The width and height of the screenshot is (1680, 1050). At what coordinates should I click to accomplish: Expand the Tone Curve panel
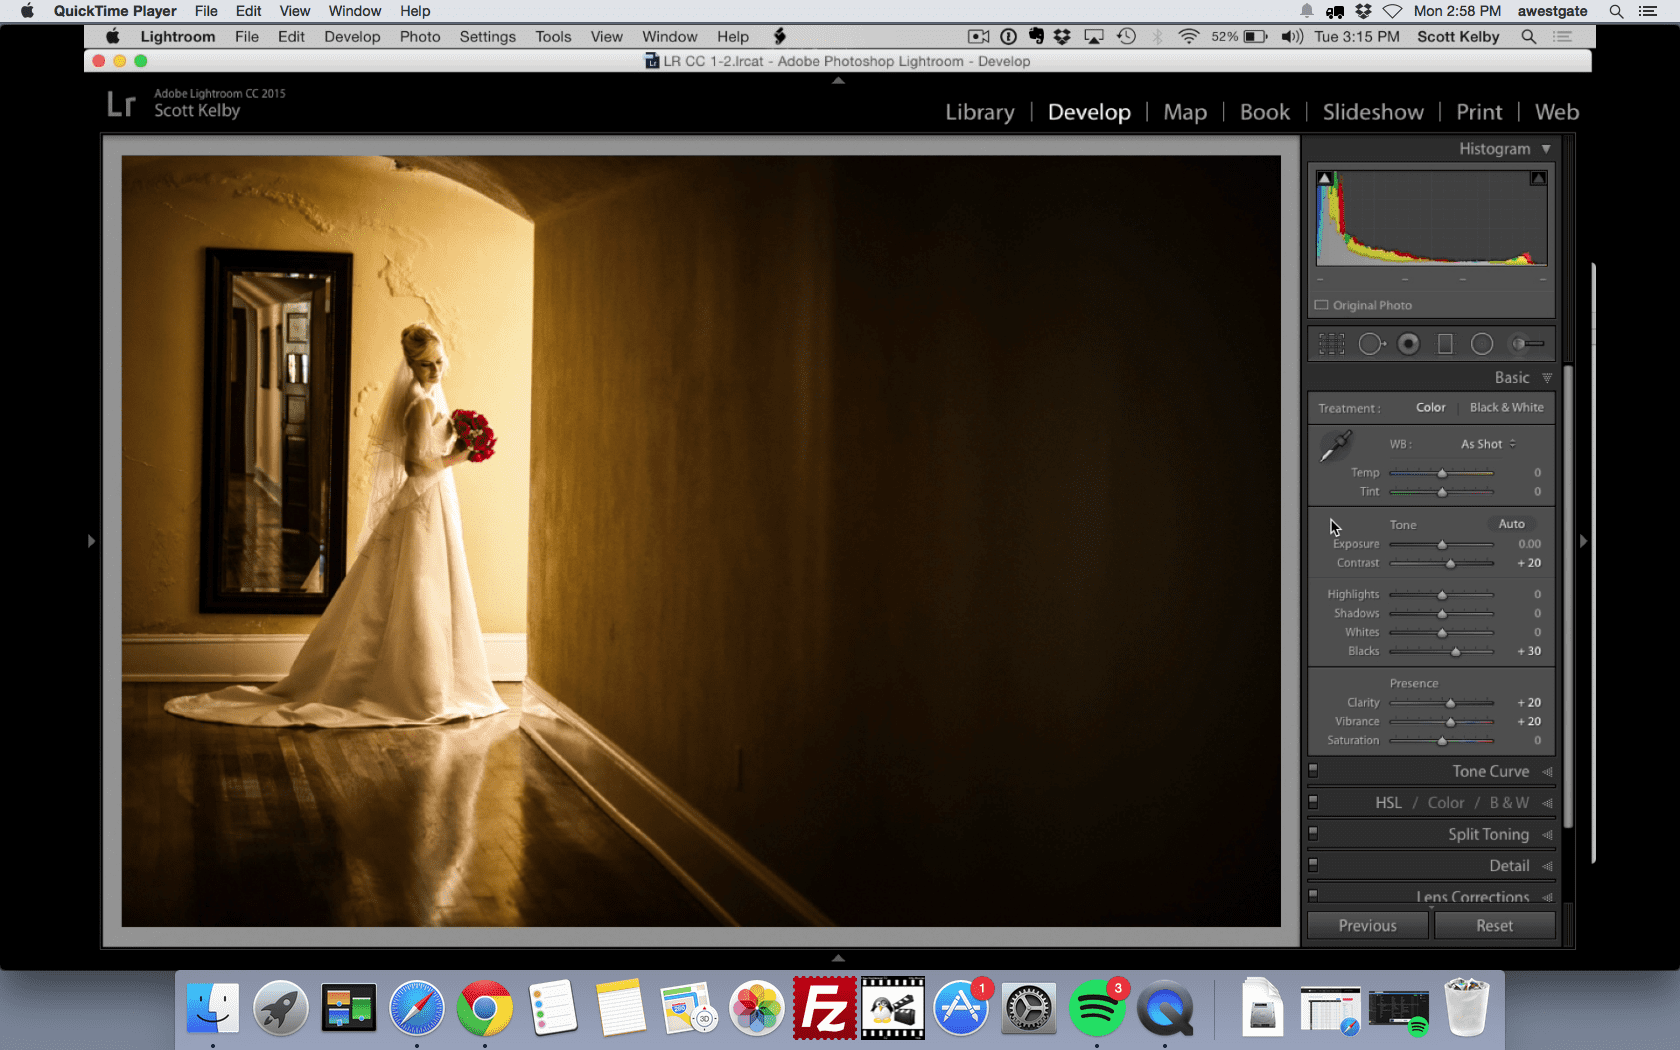[x=1492, y=771]
